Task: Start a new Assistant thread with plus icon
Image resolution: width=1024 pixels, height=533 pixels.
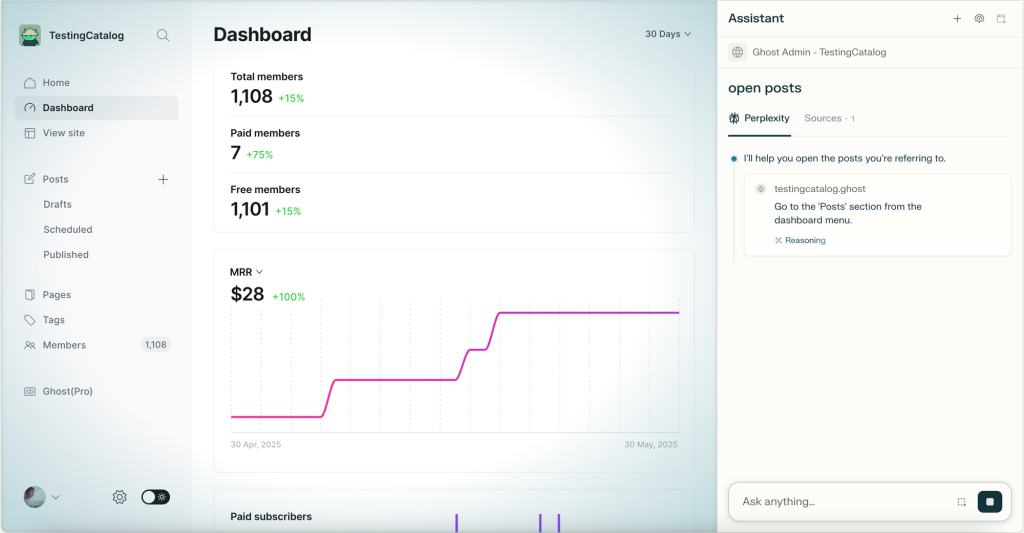Action: (957, 19)
